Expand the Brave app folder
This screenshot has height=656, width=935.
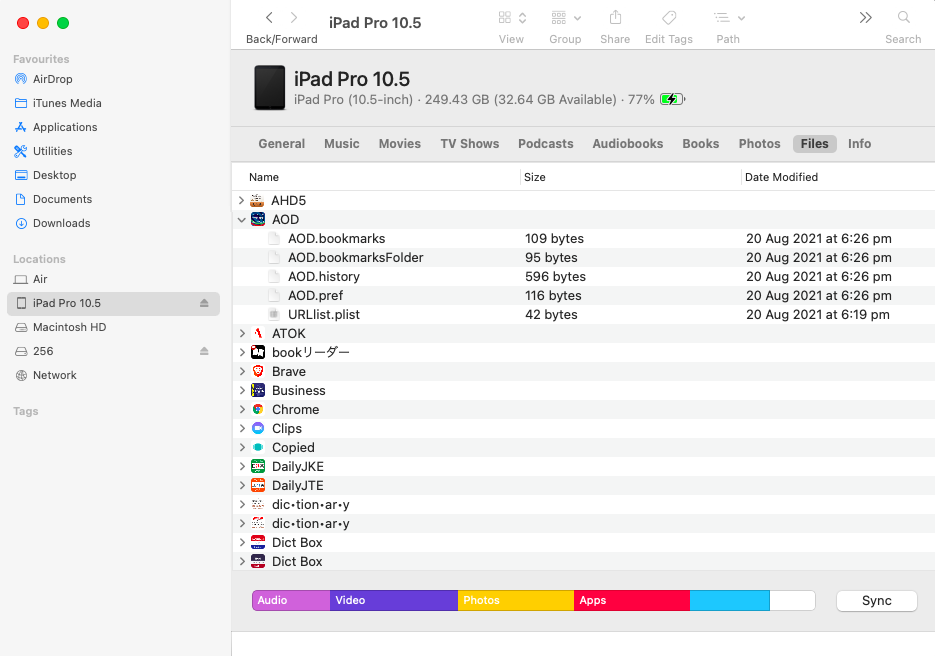(242, 372)
